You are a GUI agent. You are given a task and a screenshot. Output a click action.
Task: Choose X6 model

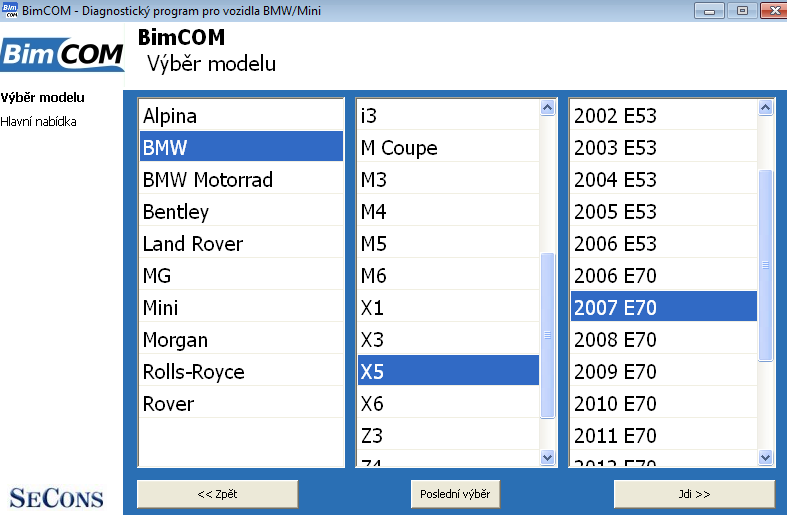(448, 404)
